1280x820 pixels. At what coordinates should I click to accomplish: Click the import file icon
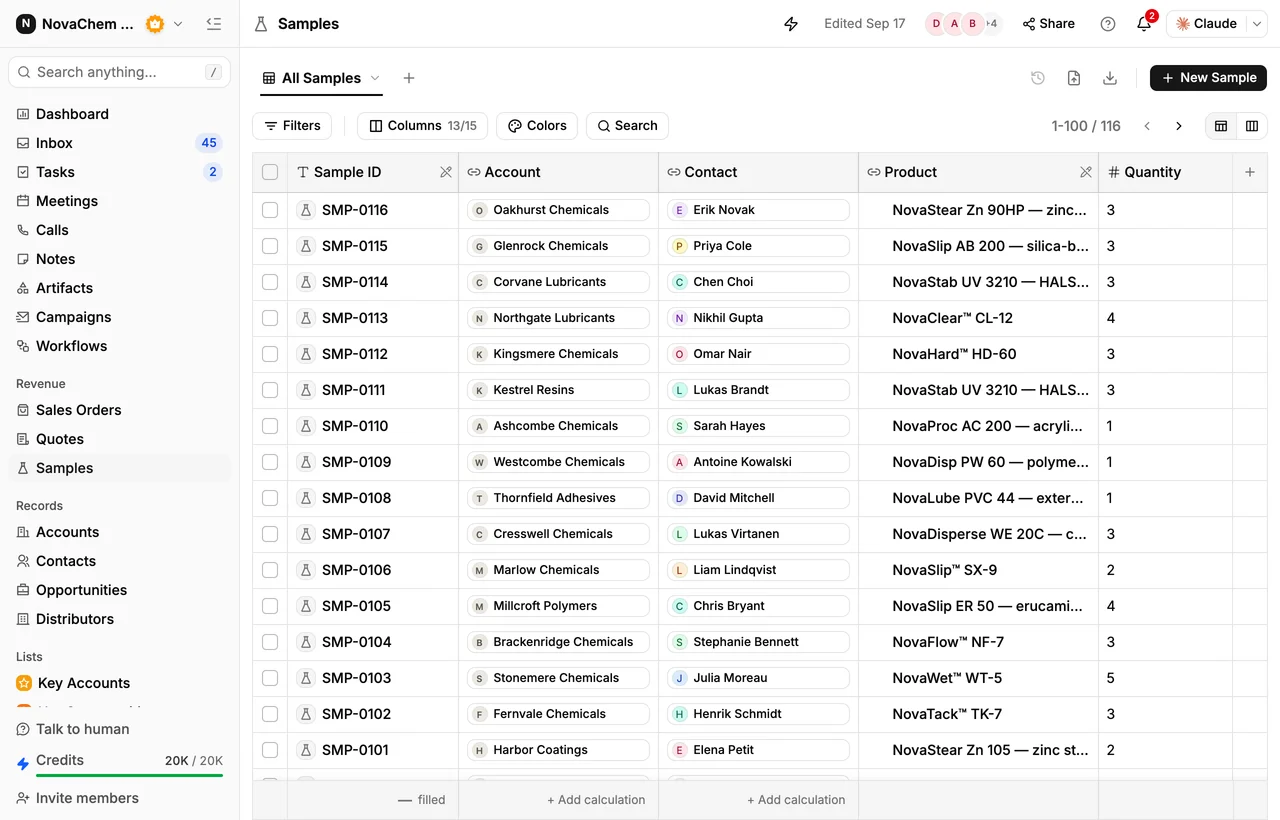tap(1074, 78)
